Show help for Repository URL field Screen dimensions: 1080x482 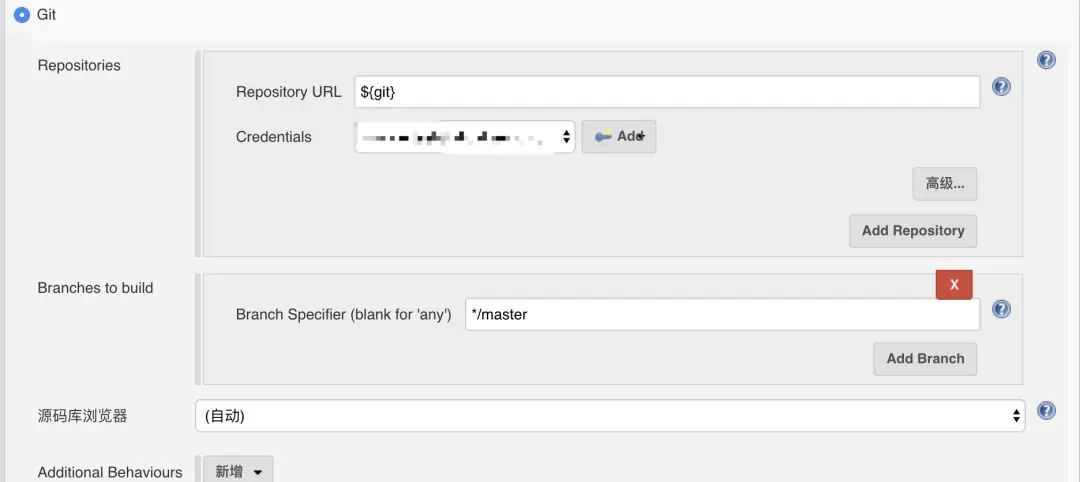point(1001,87)
